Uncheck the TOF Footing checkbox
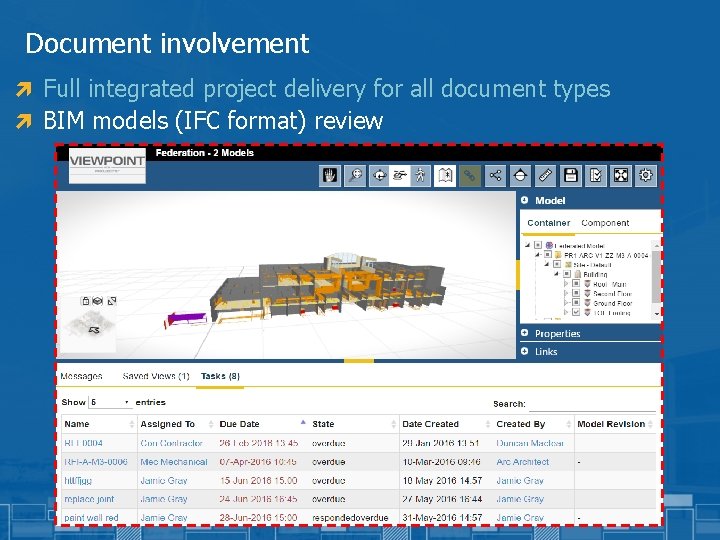 [576, 312]
